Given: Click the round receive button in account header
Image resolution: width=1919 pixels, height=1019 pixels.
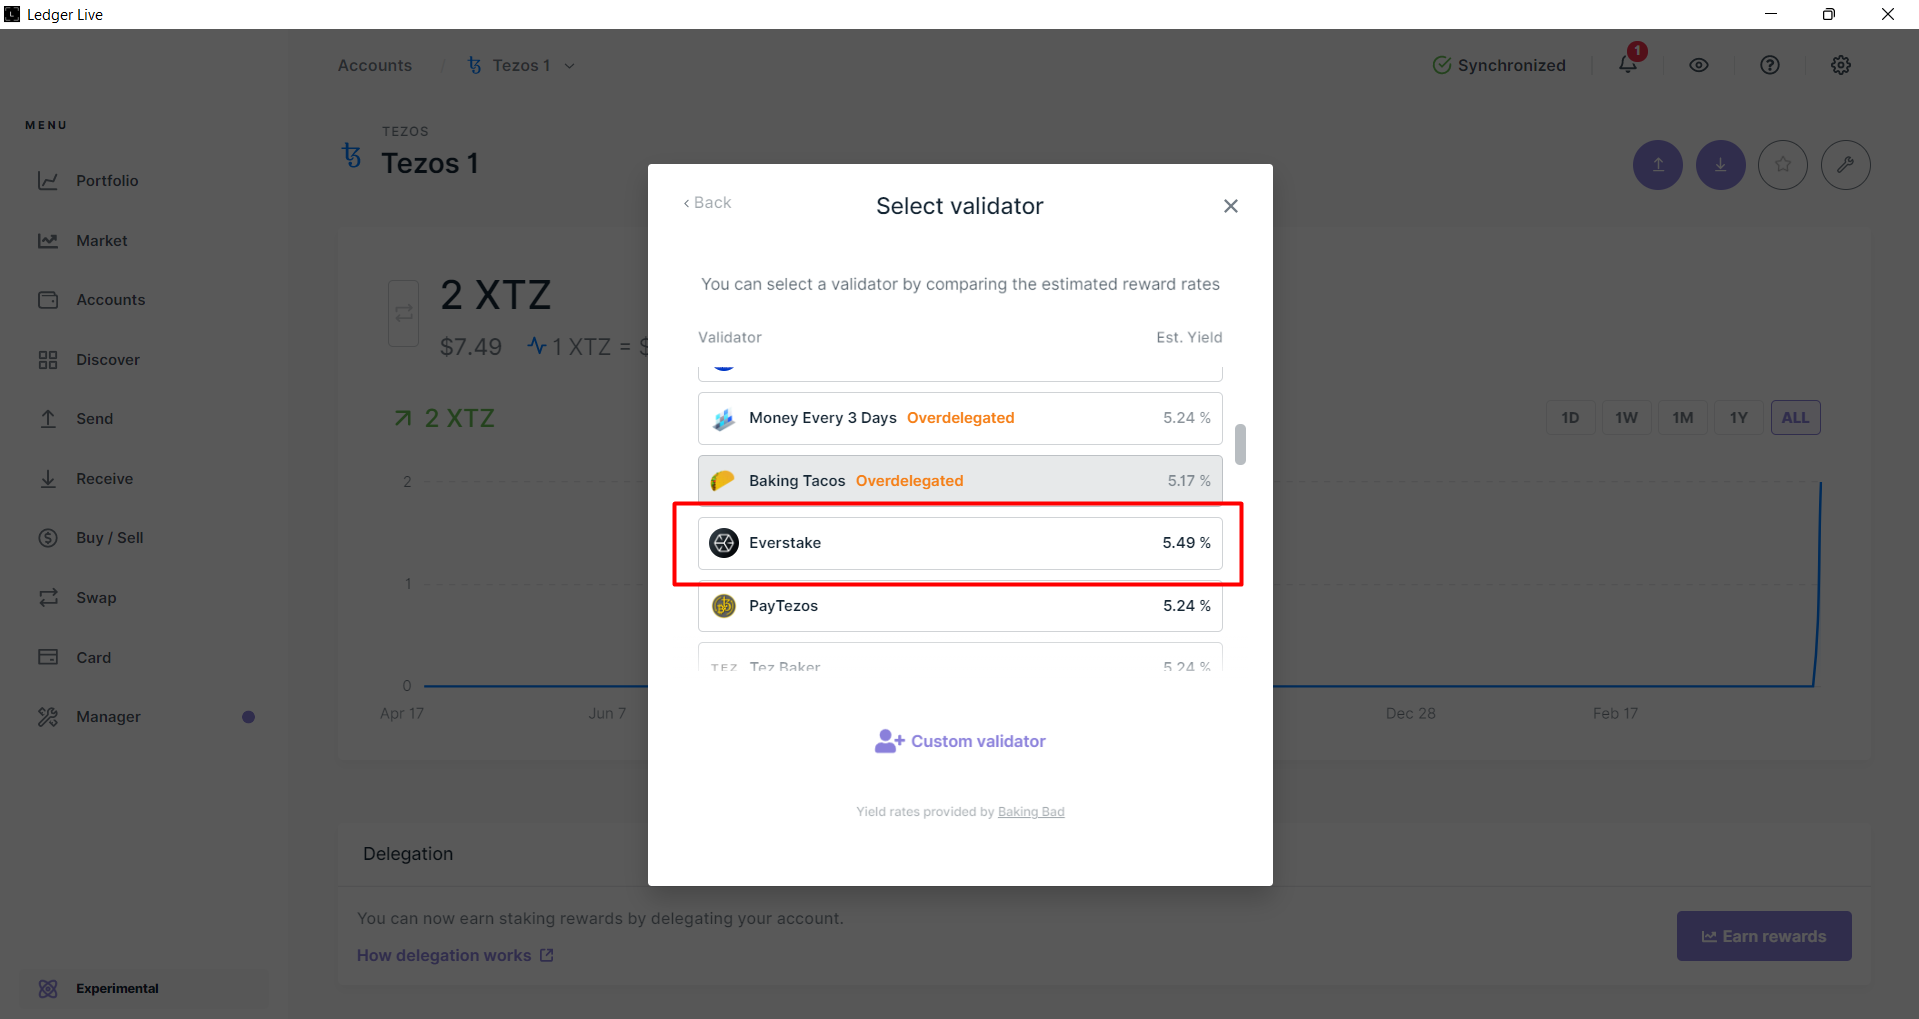Looking at the screenshot, I should 1721,165.
